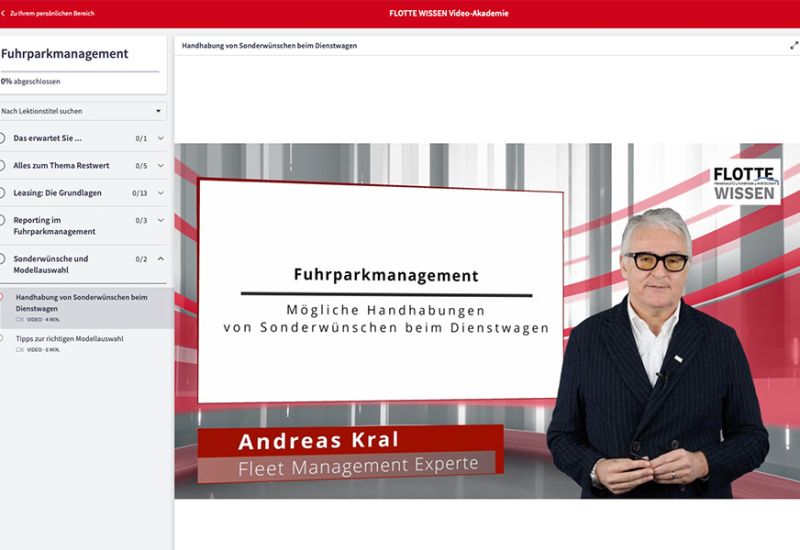Screen dimensions: 800x550
Task: Click the '0% abgeschlossen' progress text
Action: click(31, 81)
